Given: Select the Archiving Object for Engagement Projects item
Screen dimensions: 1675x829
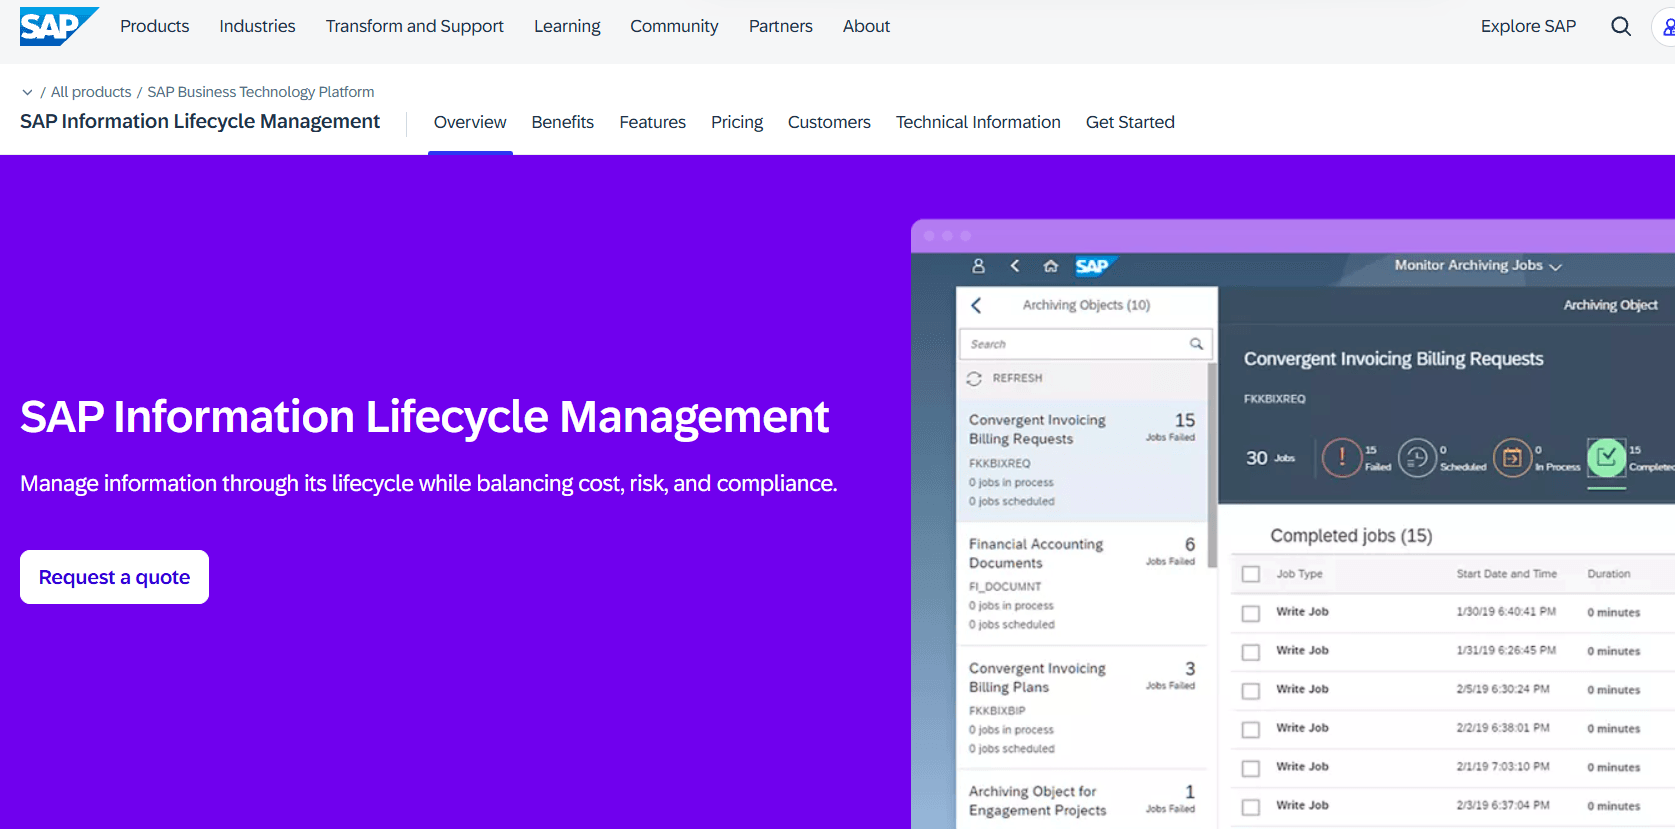Looking at the screenshot, I should (1082, 800).
